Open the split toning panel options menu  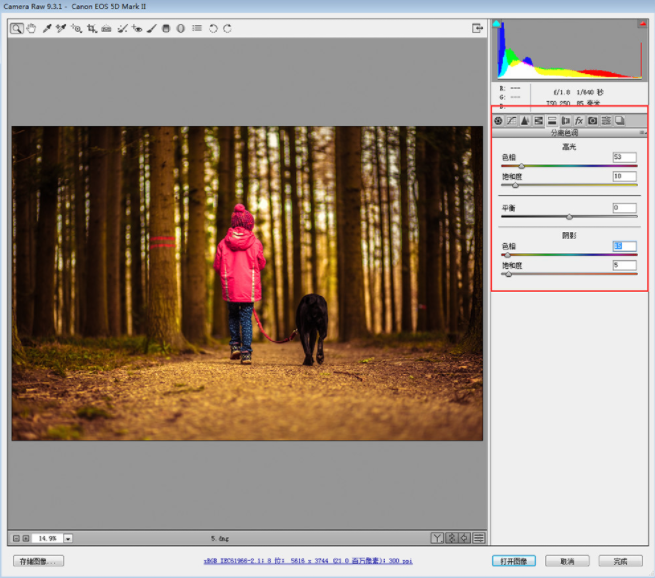[643, 132]
